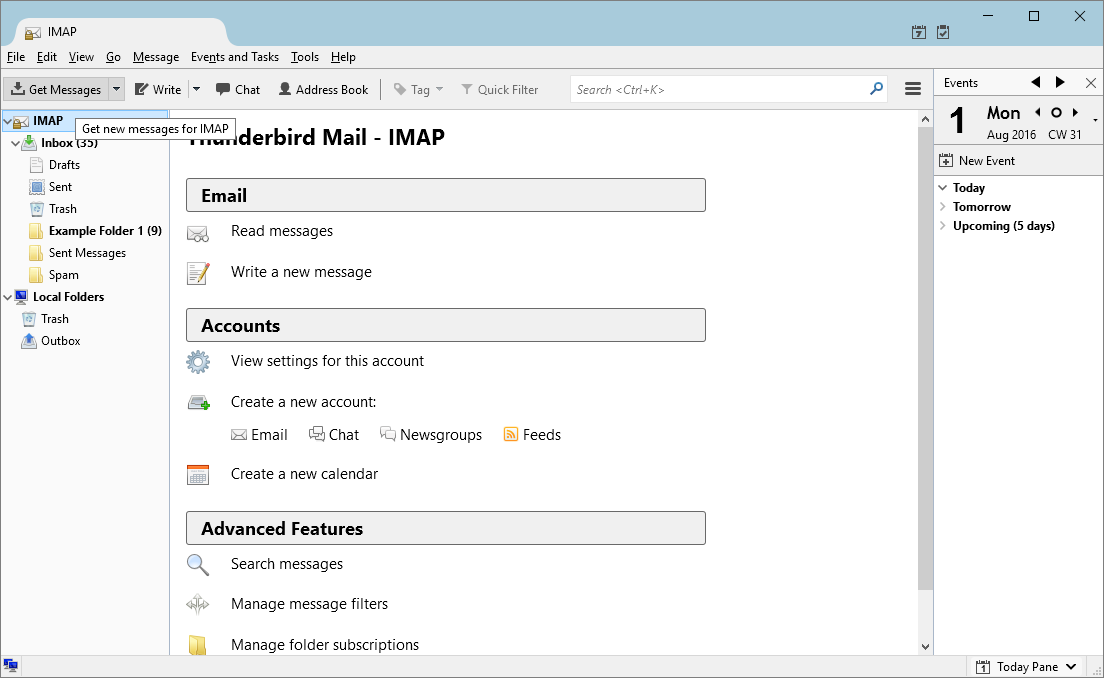The width and height of the screenshot is (1104, 678).
Task: Toggle the Quick Filter bar
Action: 499,89
